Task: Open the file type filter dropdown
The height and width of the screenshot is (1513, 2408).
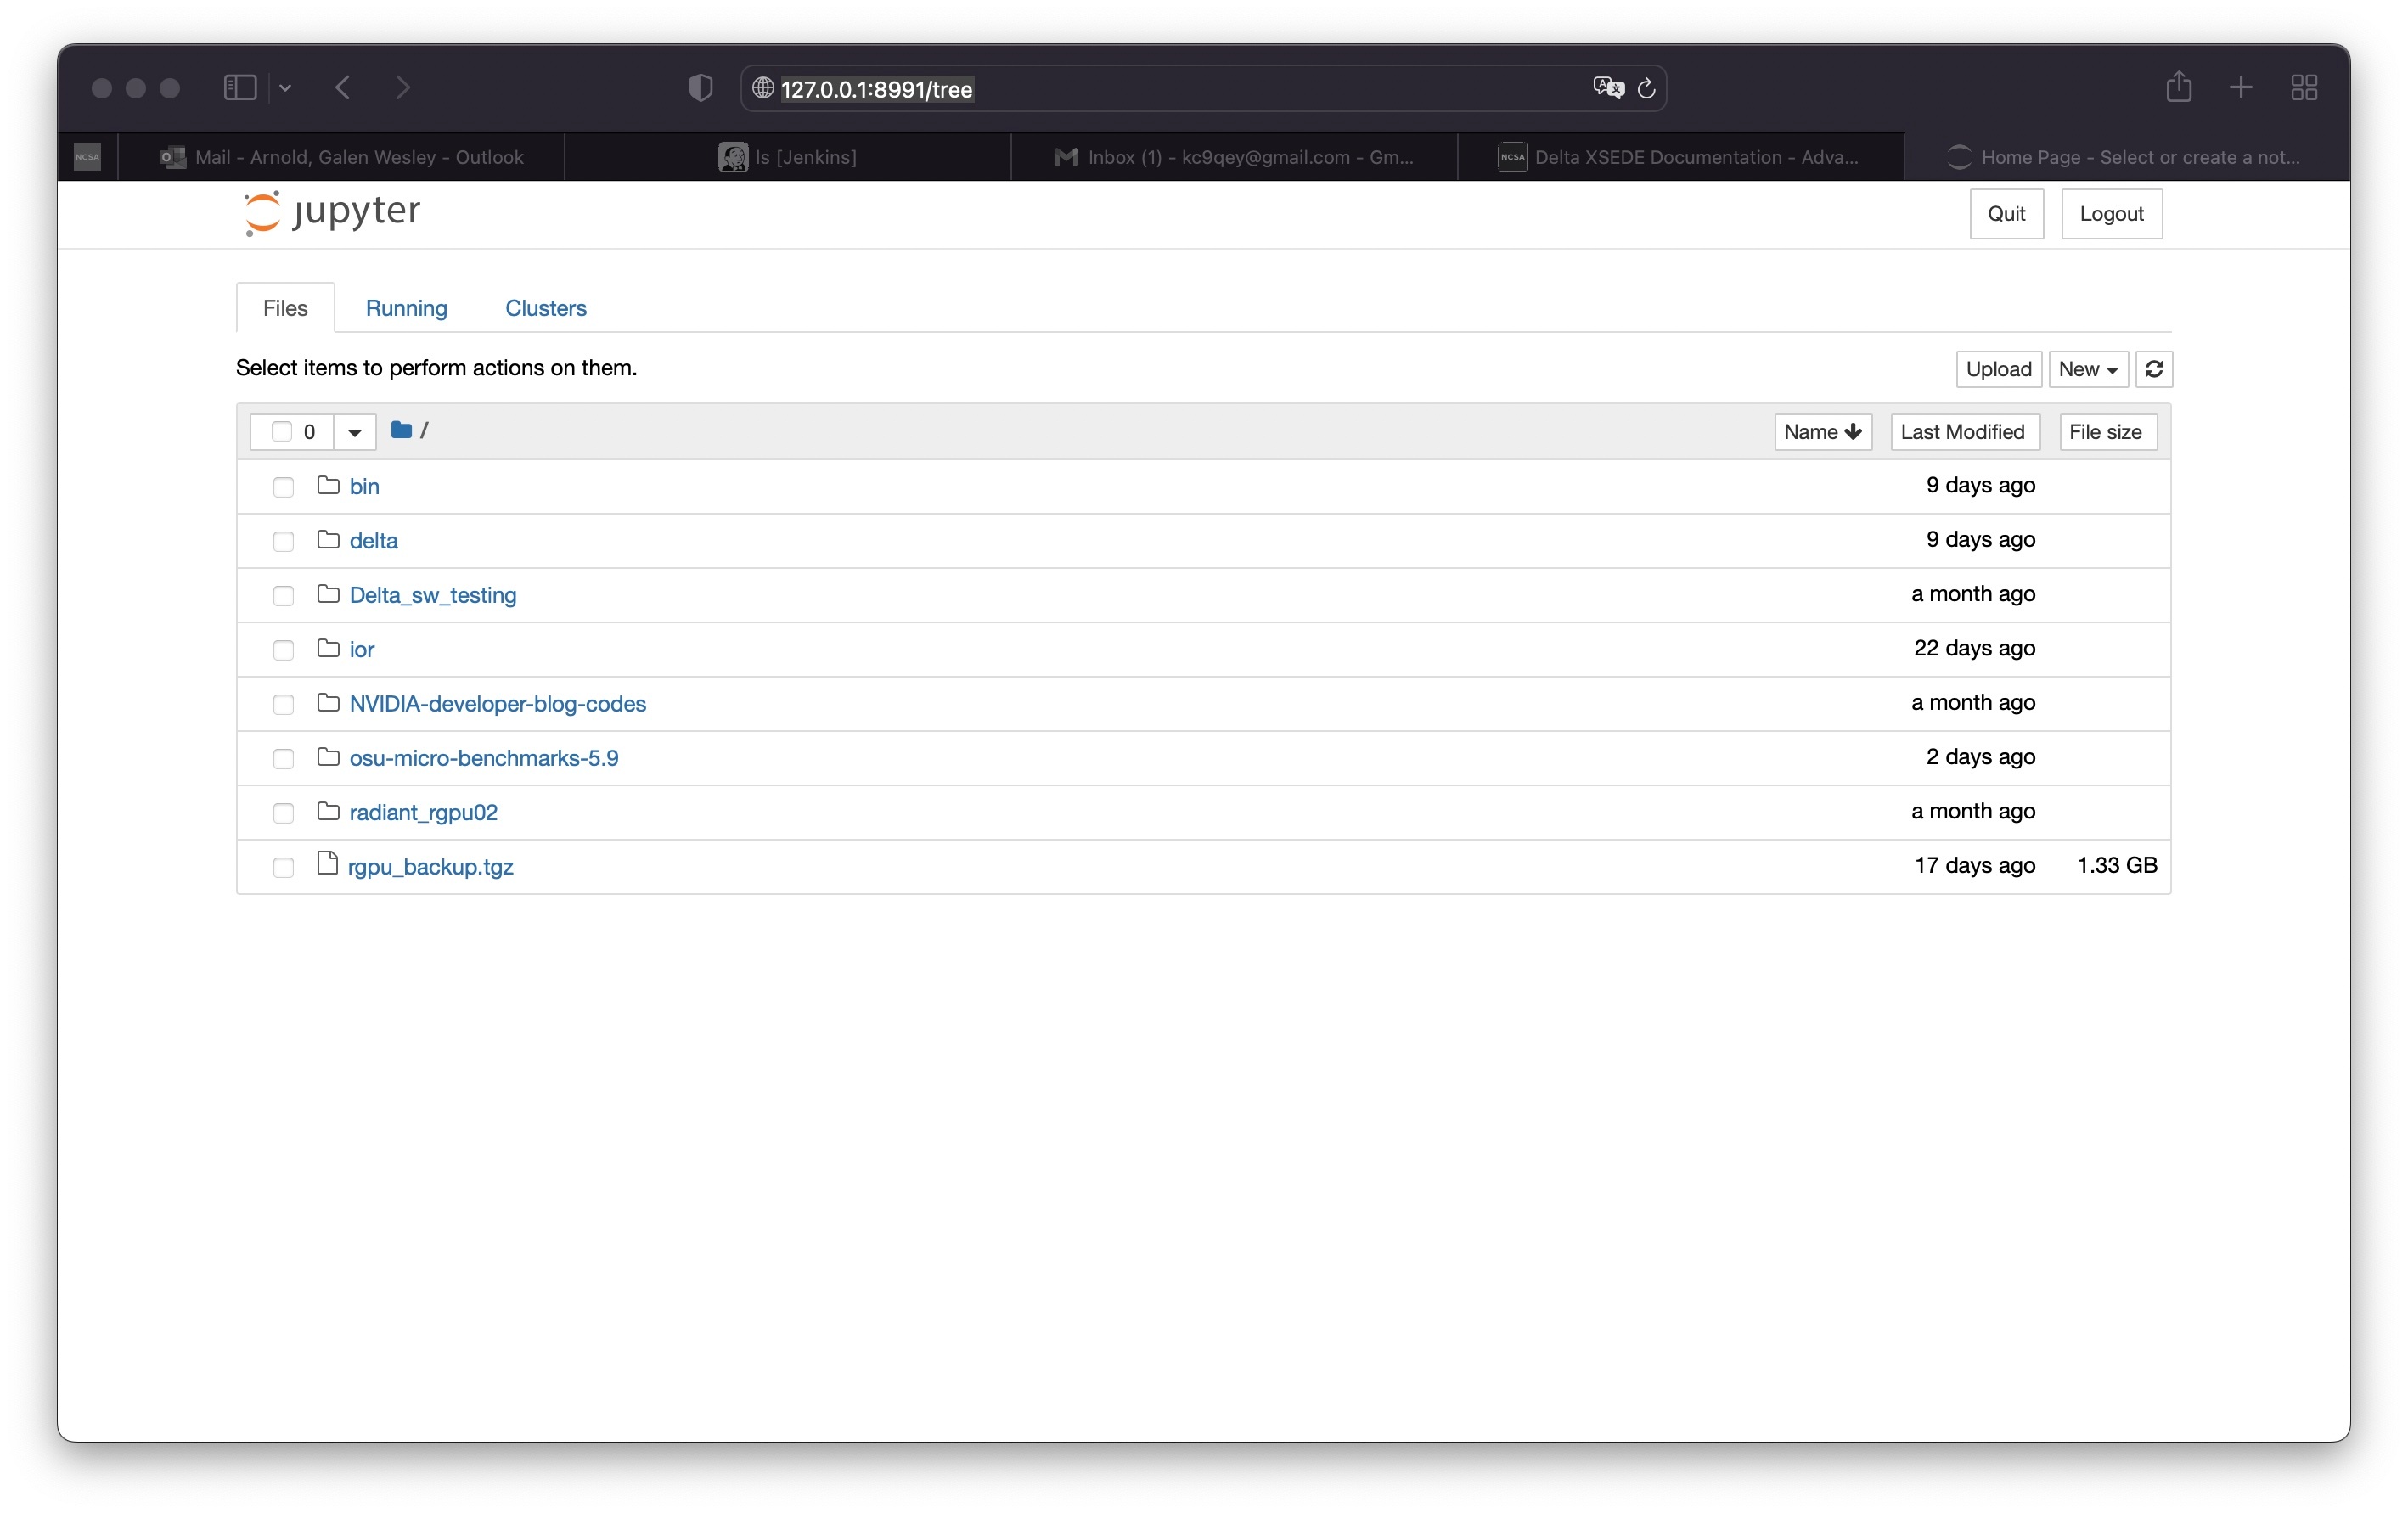Action: coord(353,431)
